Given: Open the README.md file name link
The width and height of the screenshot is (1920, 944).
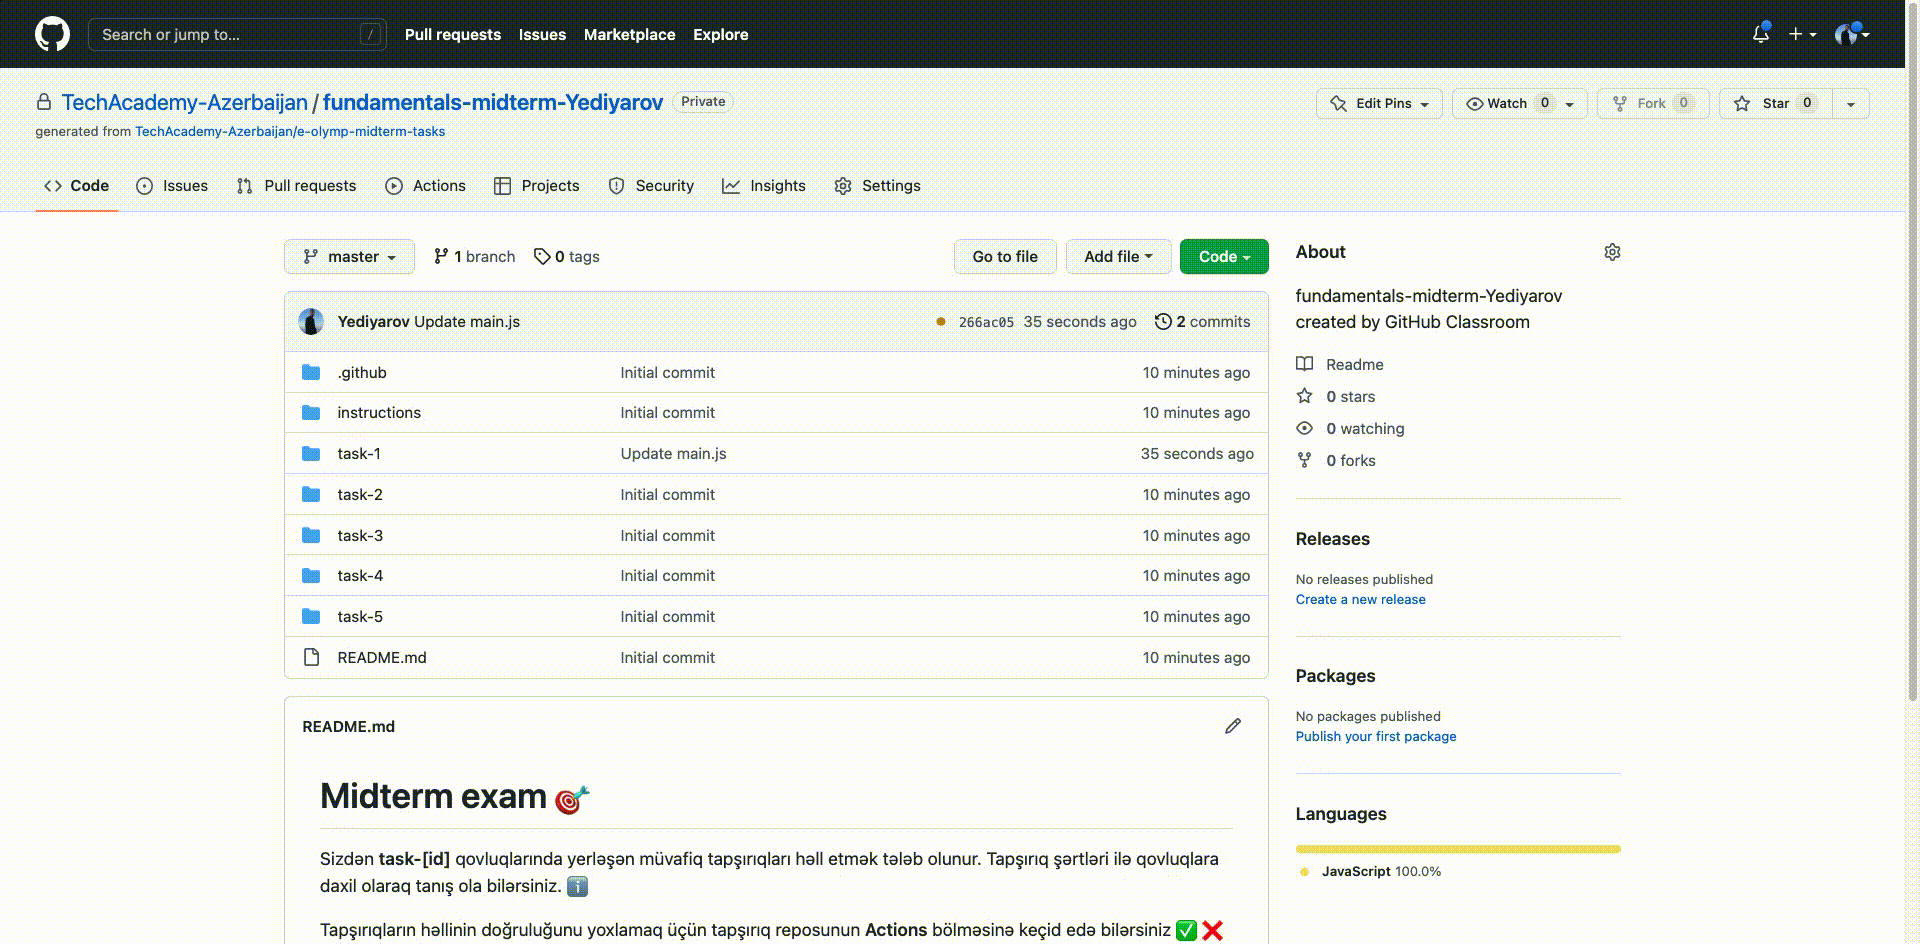Looking at the screenshot, I should click(382, 657).
